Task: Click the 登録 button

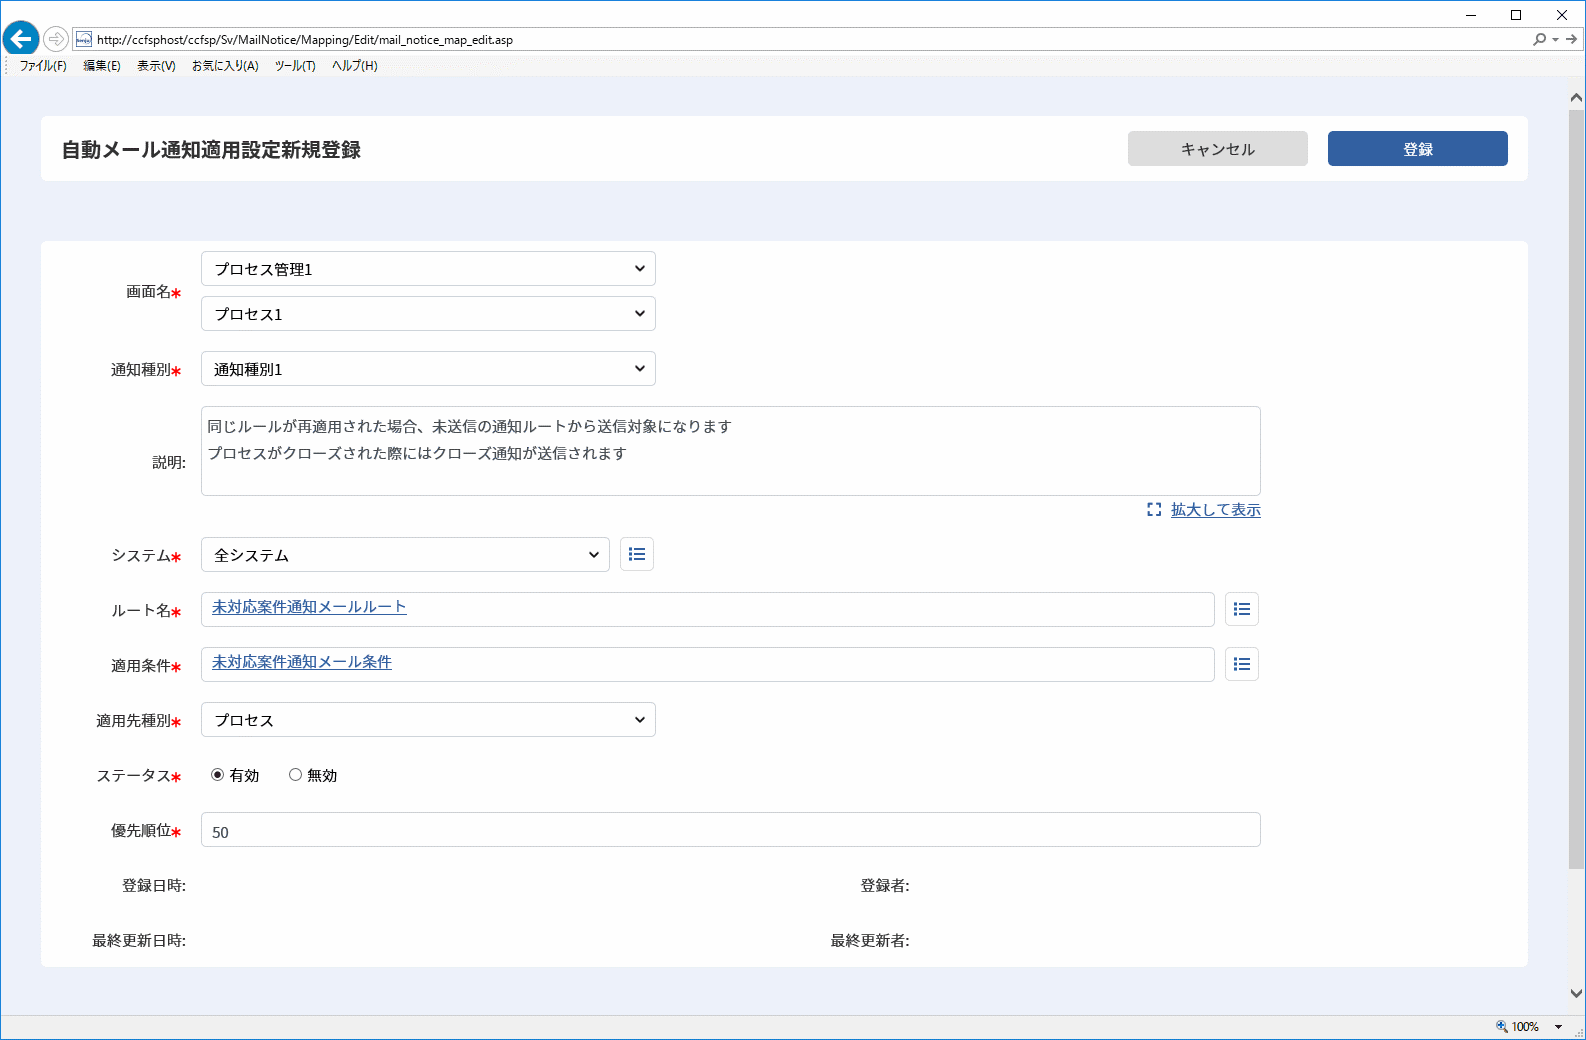Action: (x=1418, y=149)
